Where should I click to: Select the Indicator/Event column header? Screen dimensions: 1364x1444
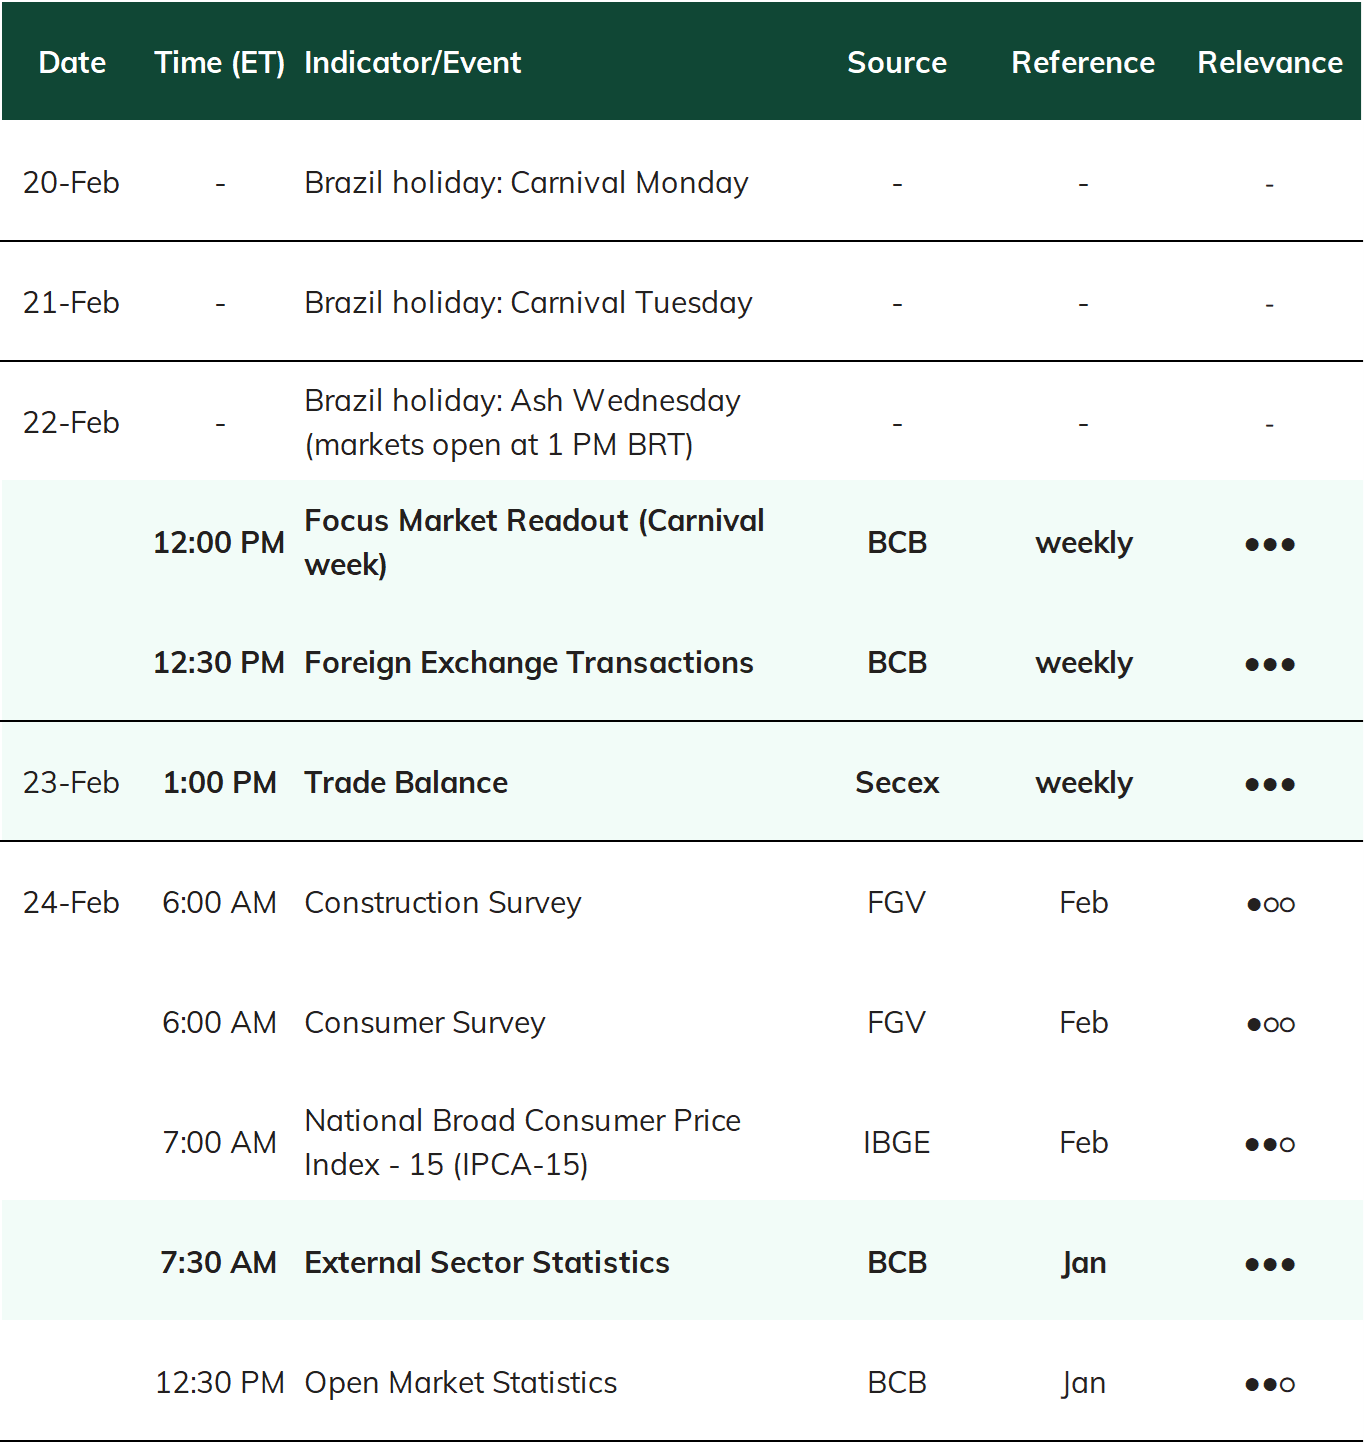[413, 62]
